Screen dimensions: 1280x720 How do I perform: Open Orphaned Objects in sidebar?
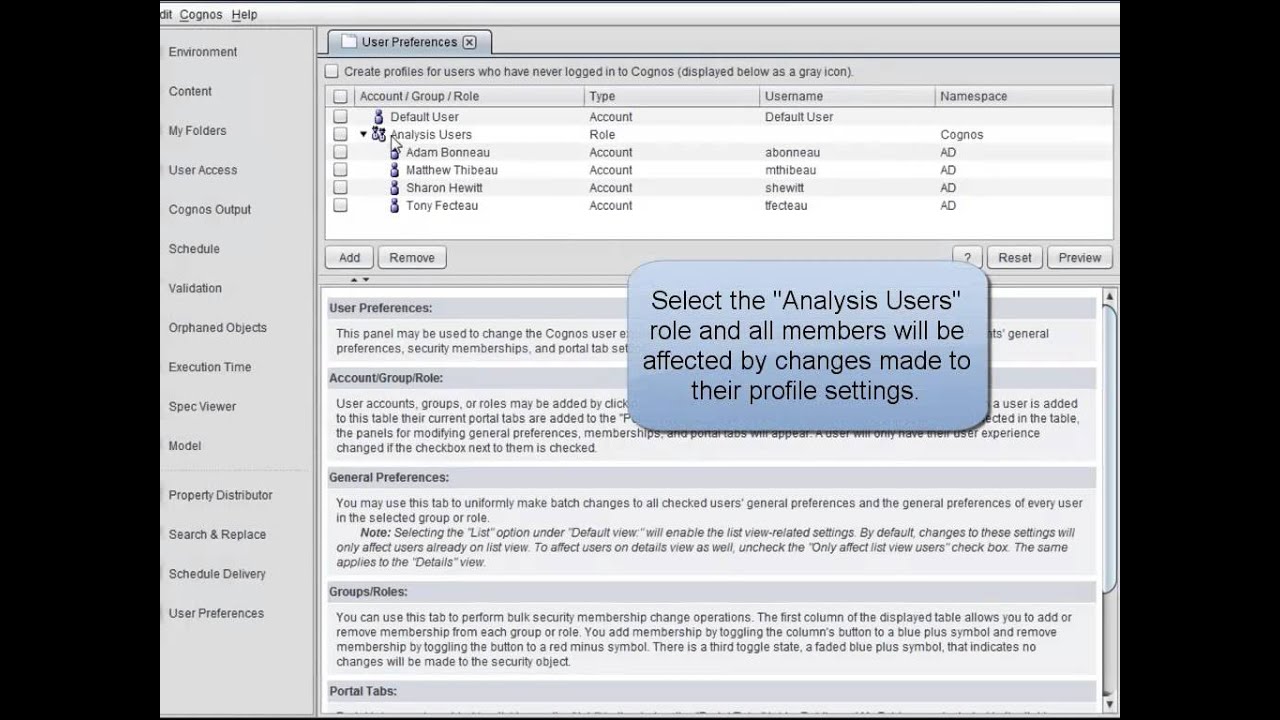click(x=218, y=328)
